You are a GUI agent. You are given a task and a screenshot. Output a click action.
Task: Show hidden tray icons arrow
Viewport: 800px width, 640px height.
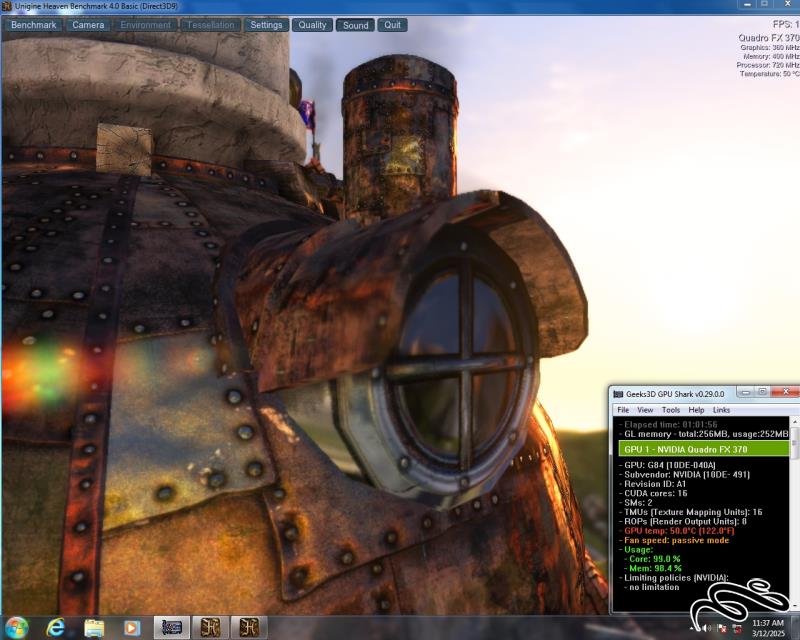pyautogui.click(x=692, y=628)
